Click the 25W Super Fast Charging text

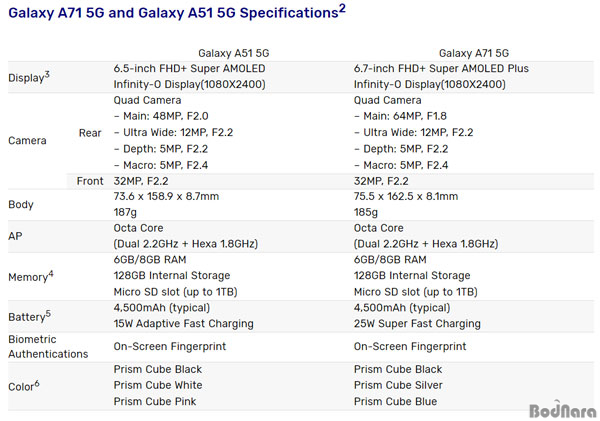pos(417,324)
